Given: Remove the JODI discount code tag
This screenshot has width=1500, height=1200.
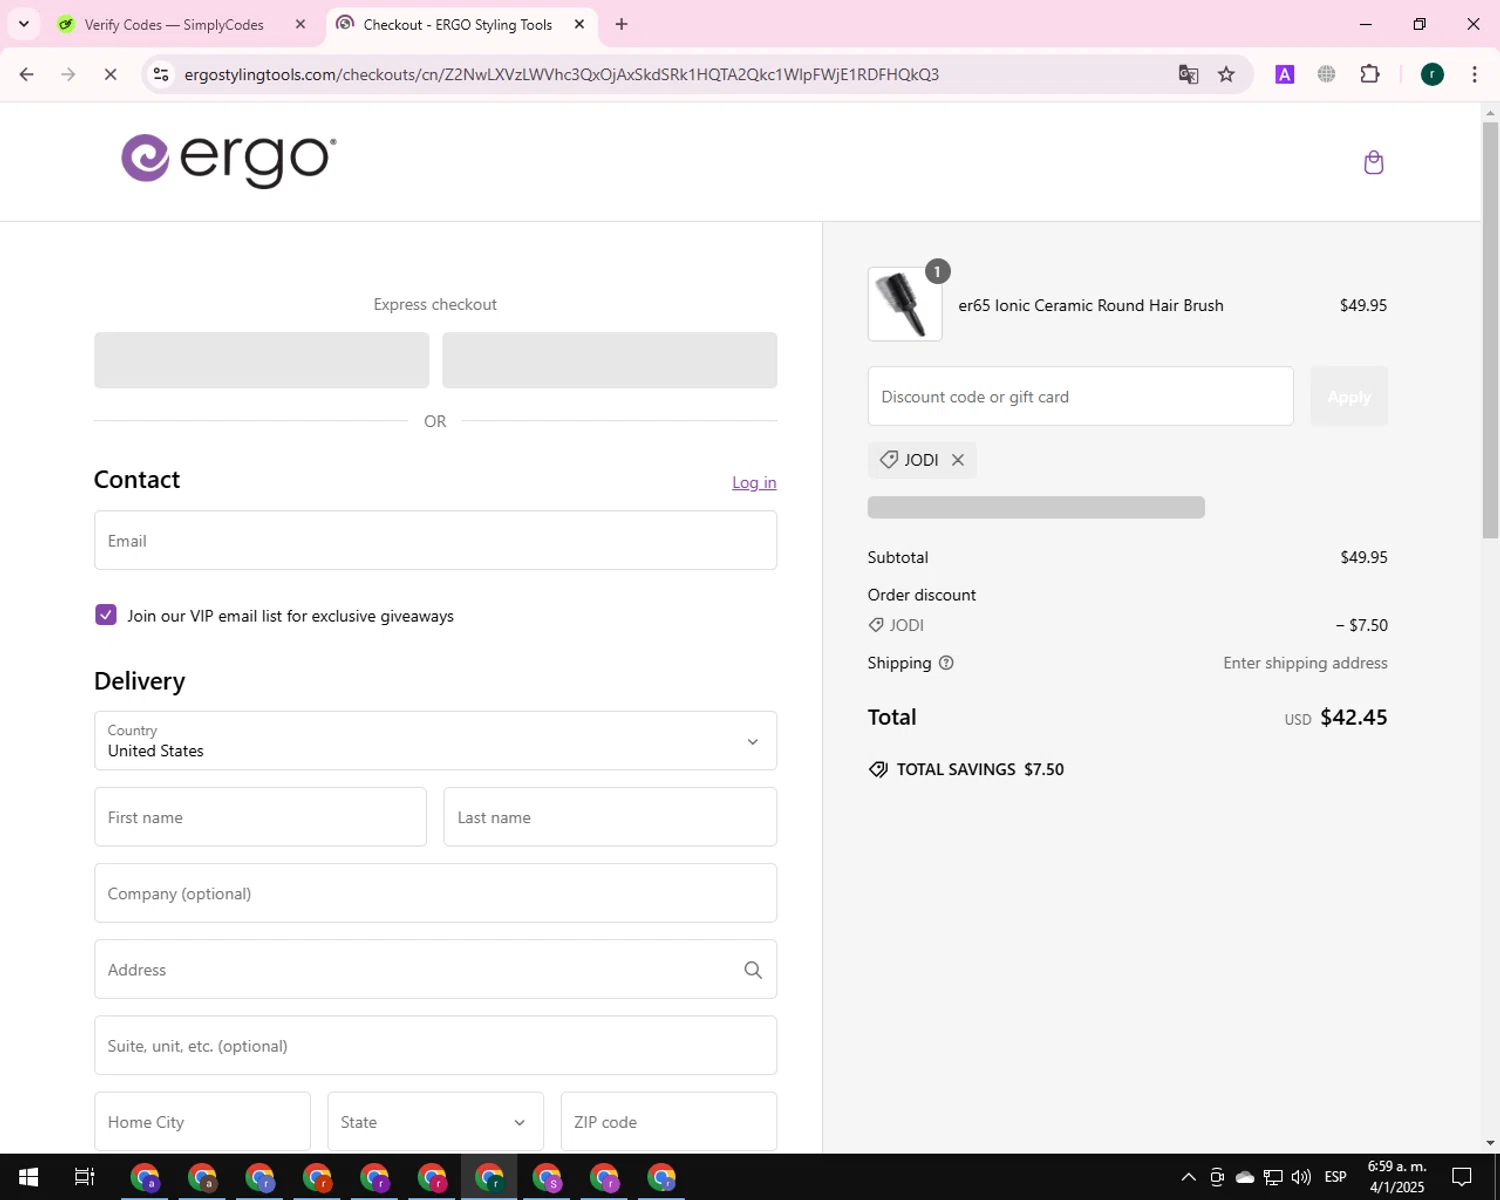Looking at the screenshot, I should pyautogui.click(x=957, y=460).
